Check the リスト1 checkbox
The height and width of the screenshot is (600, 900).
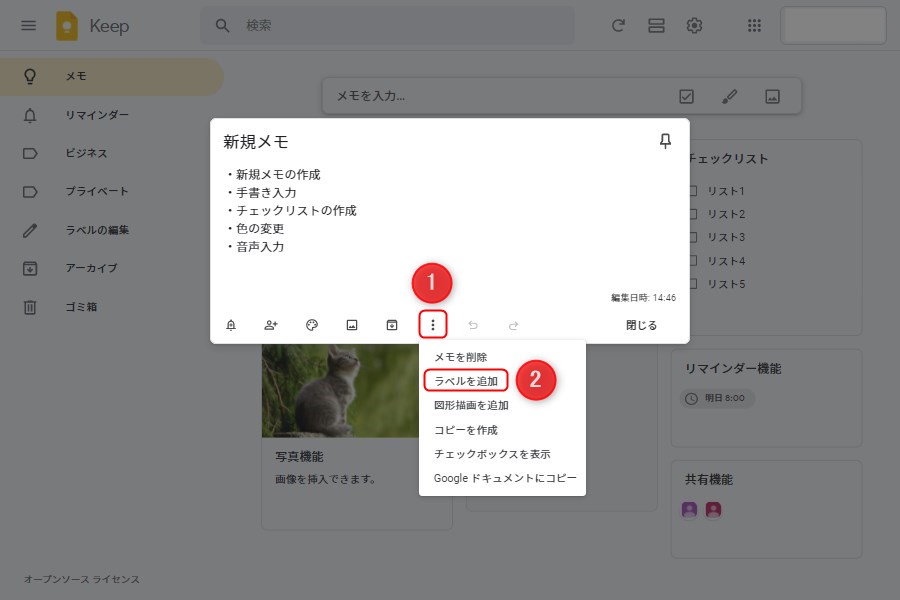692,191
